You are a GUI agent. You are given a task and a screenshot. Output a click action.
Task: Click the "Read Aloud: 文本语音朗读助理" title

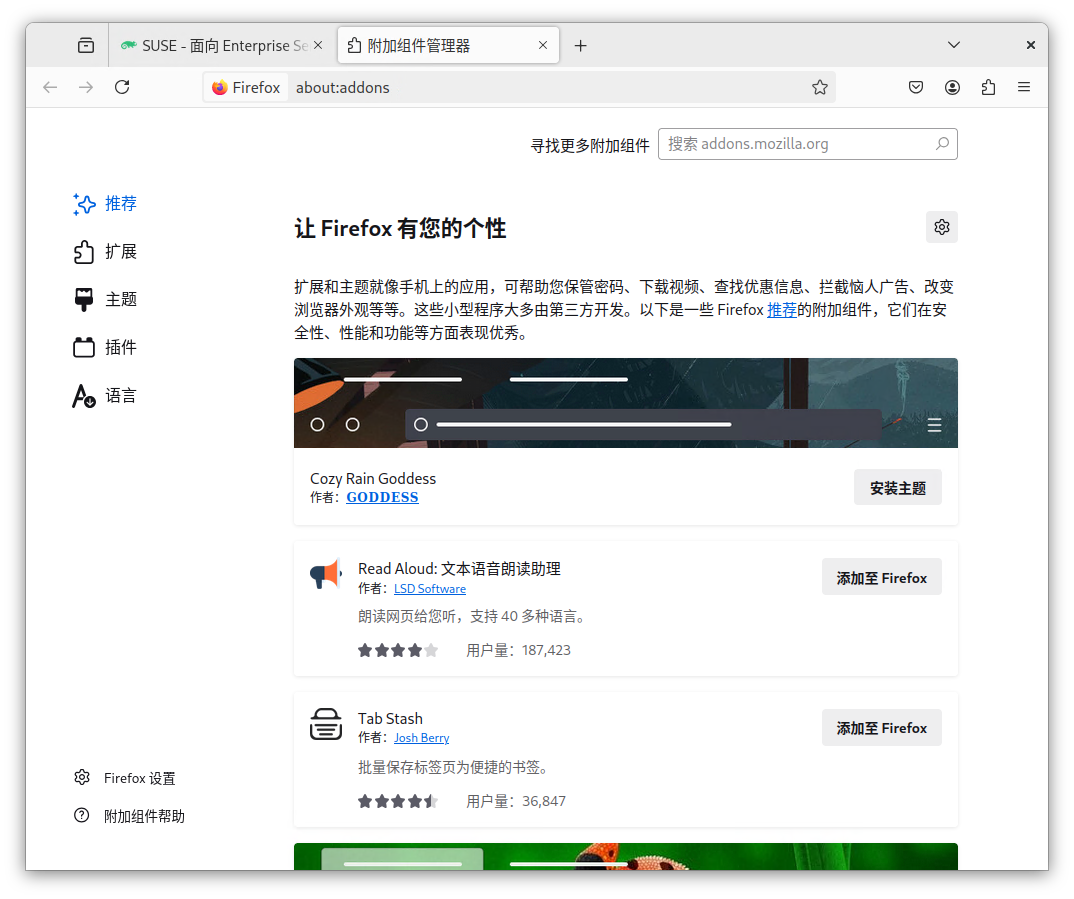459,568
